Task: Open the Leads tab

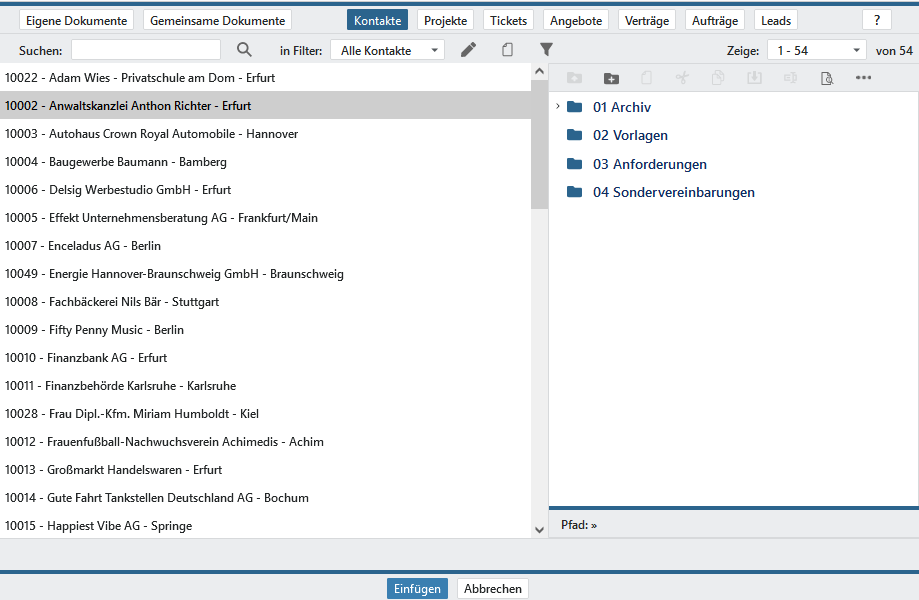Action: (x=775, y=20)
